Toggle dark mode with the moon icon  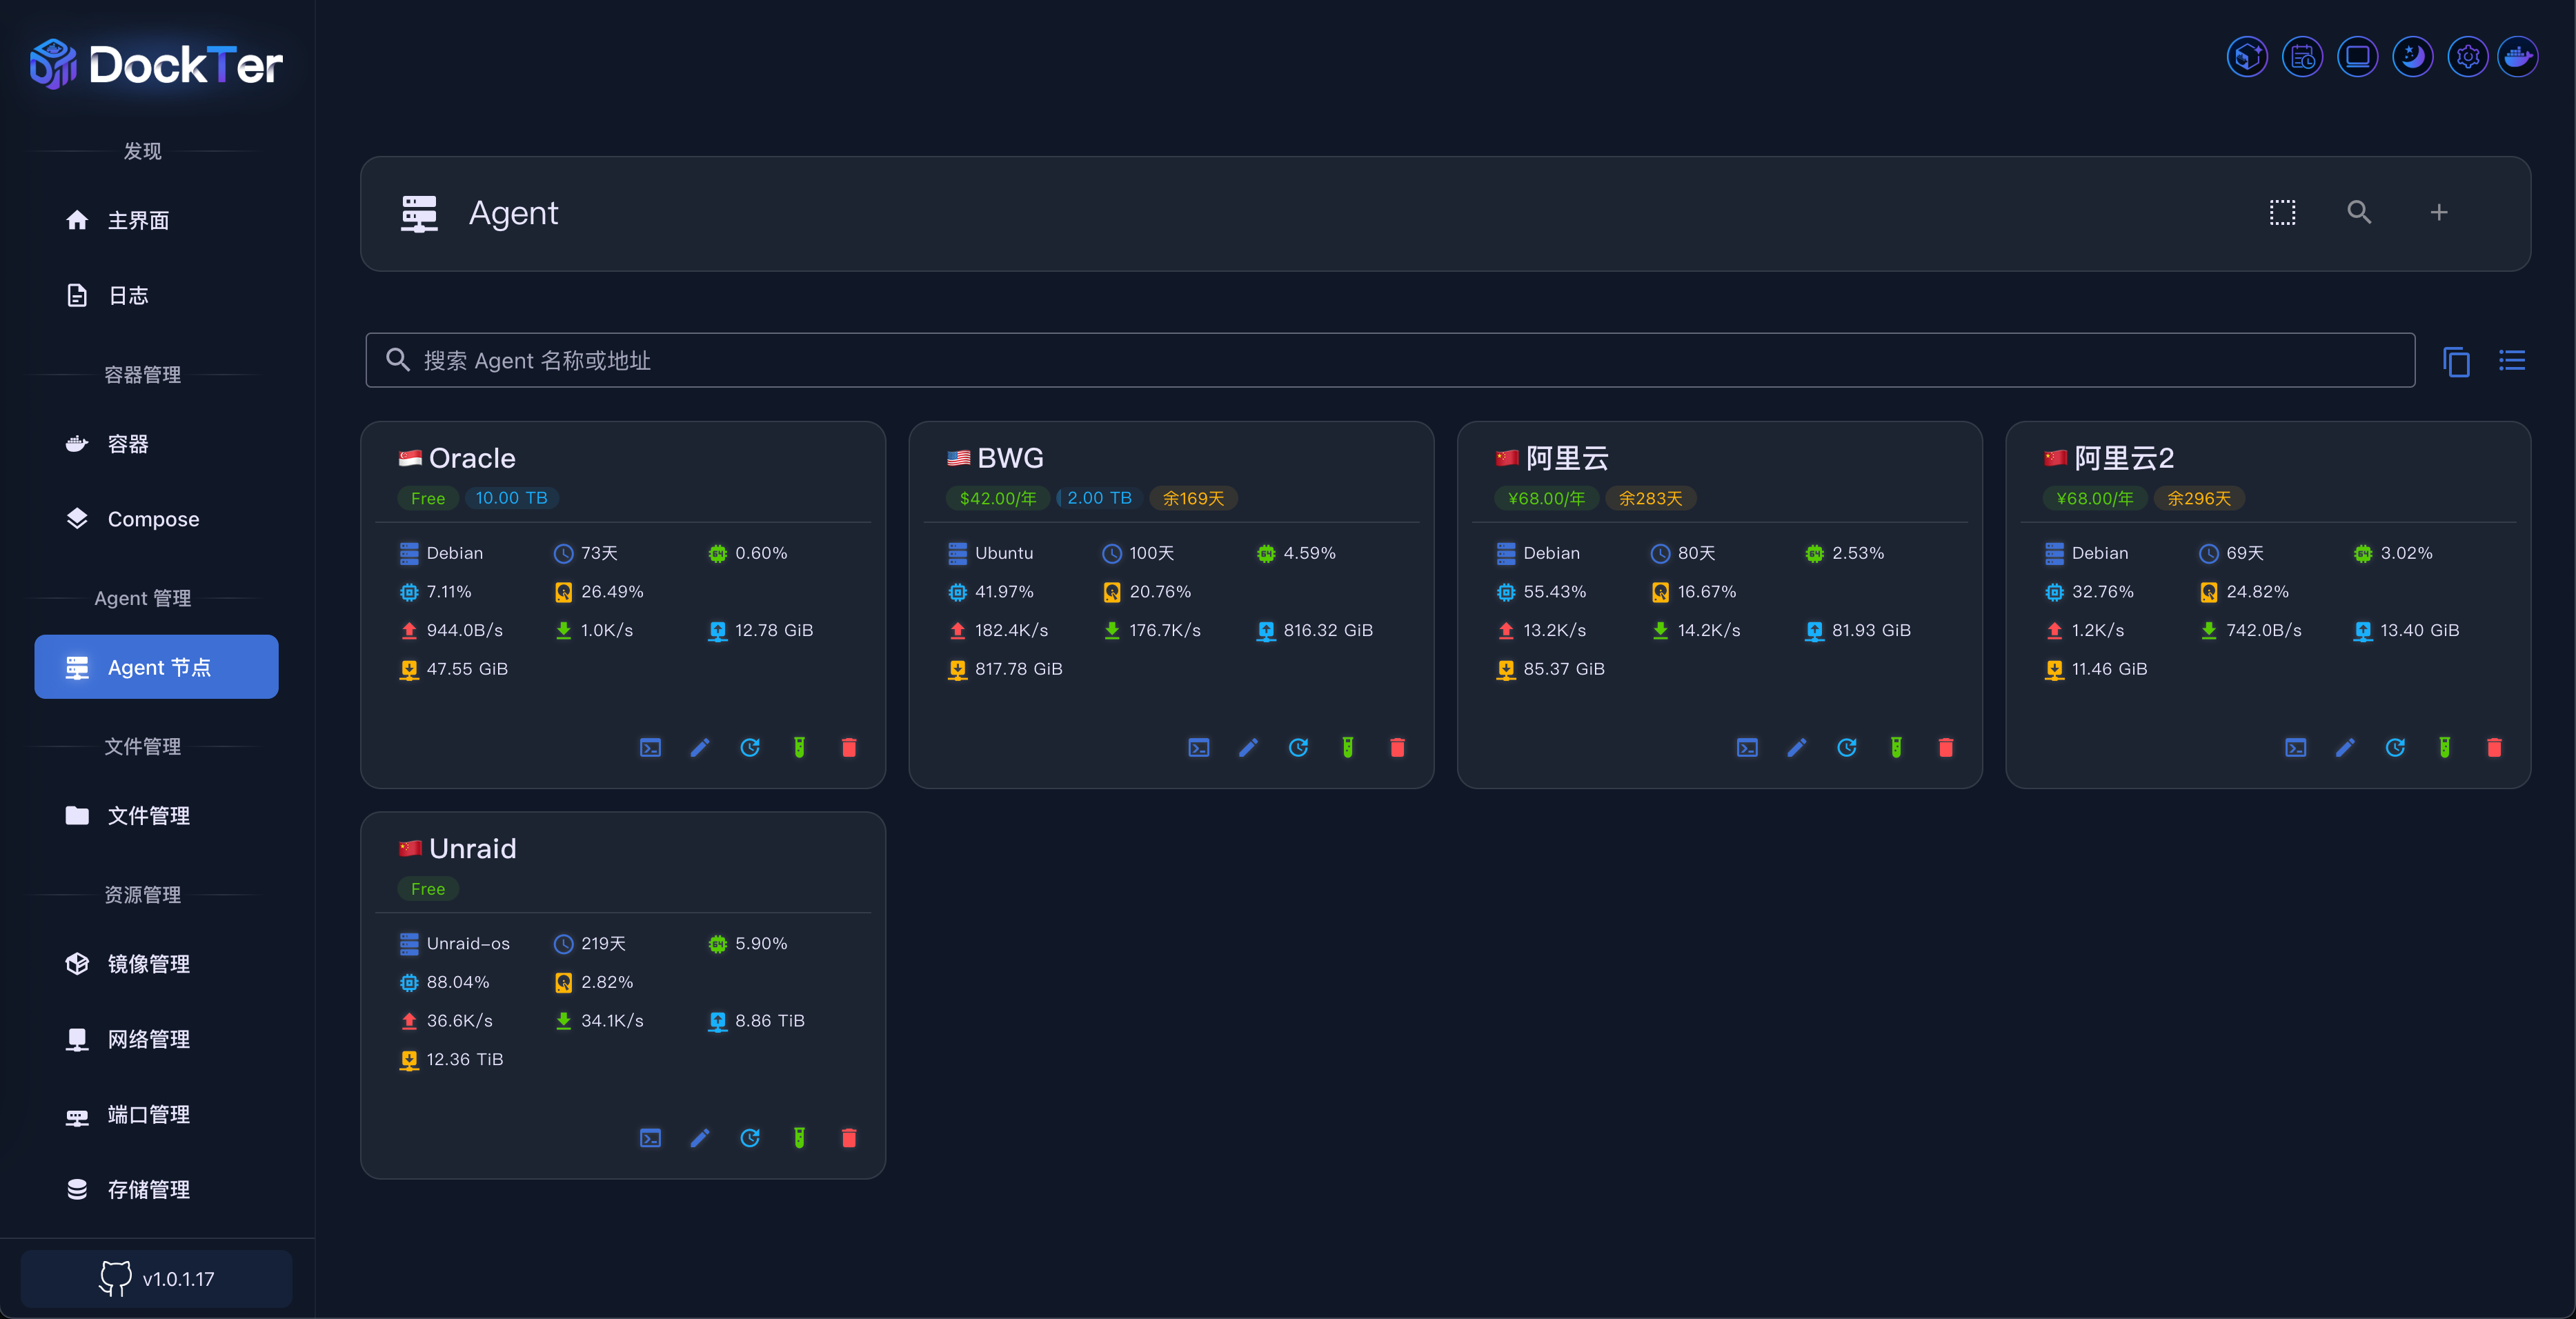click(x=2412, y=57)
